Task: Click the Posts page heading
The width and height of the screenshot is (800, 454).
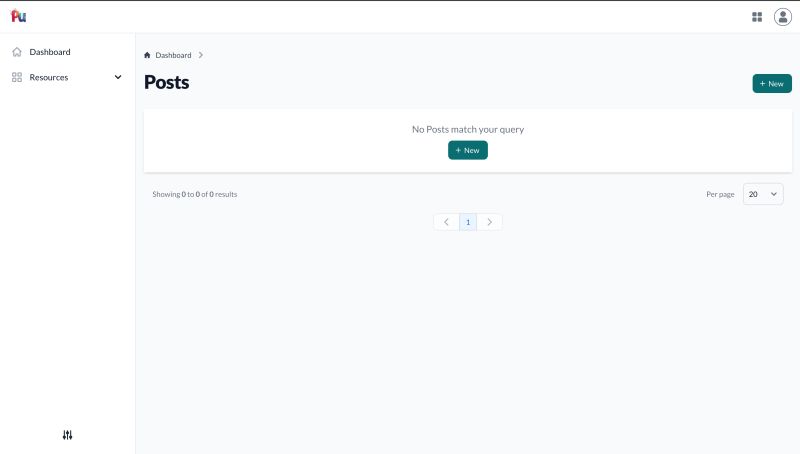Action: [x=166, y=82]
